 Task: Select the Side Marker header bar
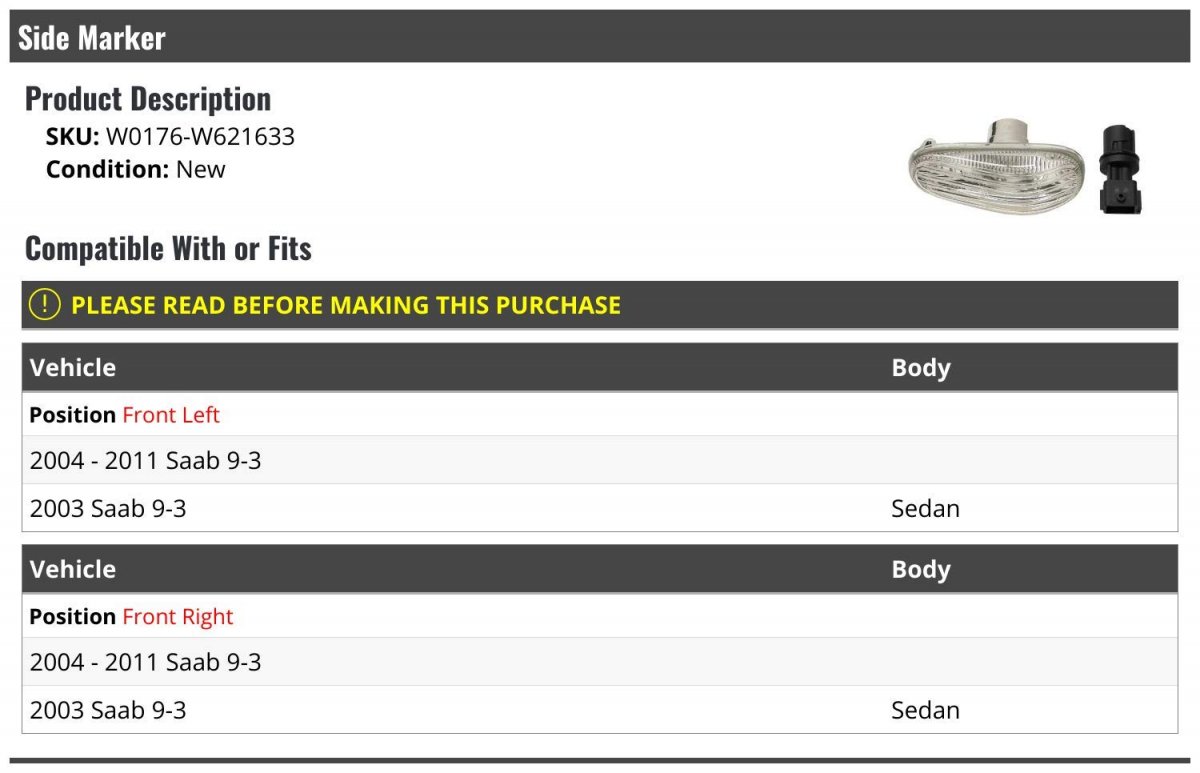tap(600, 37)
